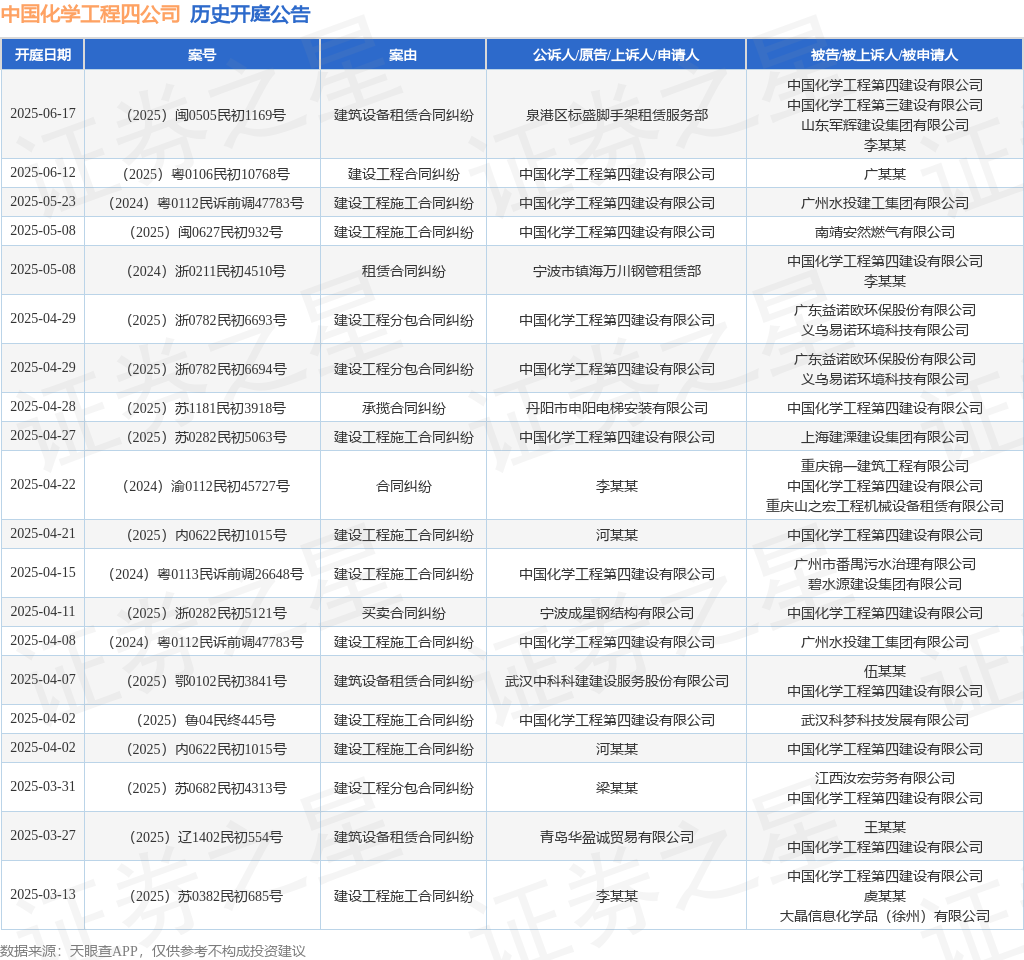Click defendant 虞某某
This screenshot has width=1024, height=960.
pos(885,896)
